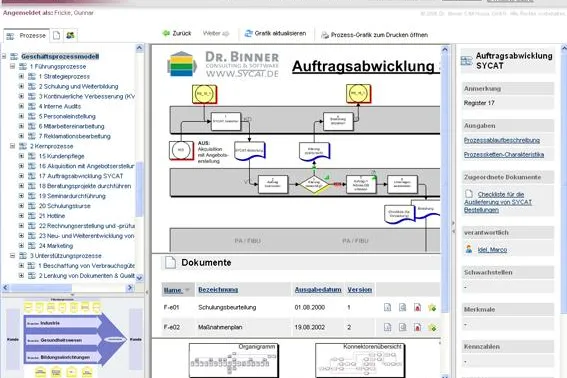Expand the 1 Strategieprozess node
The height and width of the screenshot is (378, 567).
(21, 76)
